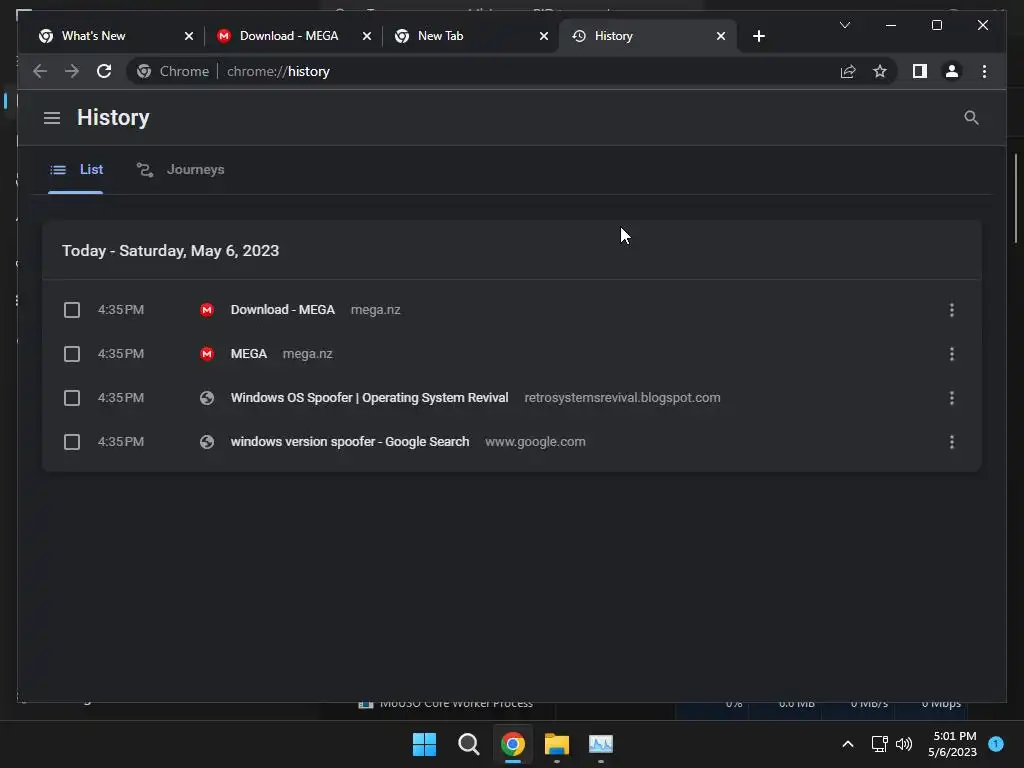Open windows version spoofer - Google Search link

tap(349, 442)
